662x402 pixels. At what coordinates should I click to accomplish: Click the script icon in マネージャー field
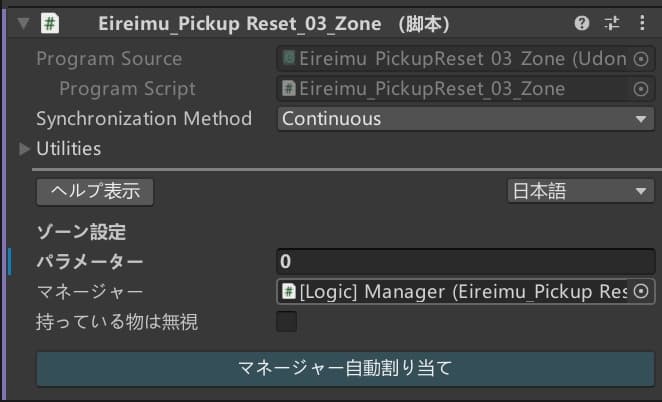tap(289, 291)
